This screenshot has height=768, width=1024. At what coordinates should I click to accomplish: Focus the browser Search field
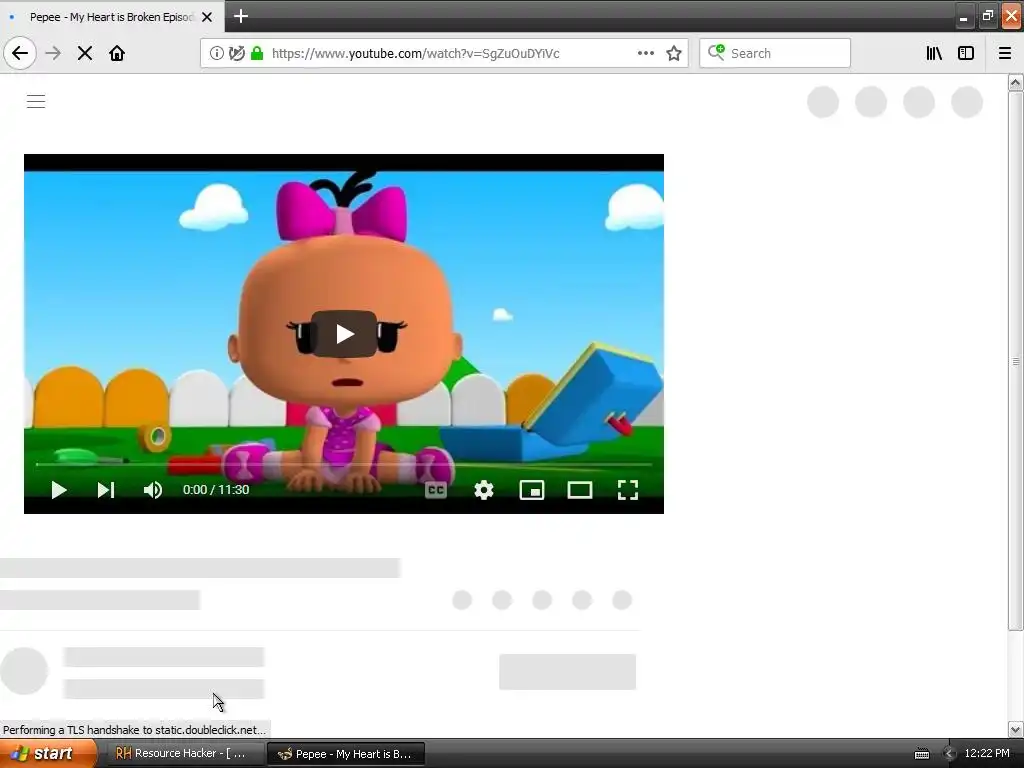pyautogui.click(x=775, y=53)
